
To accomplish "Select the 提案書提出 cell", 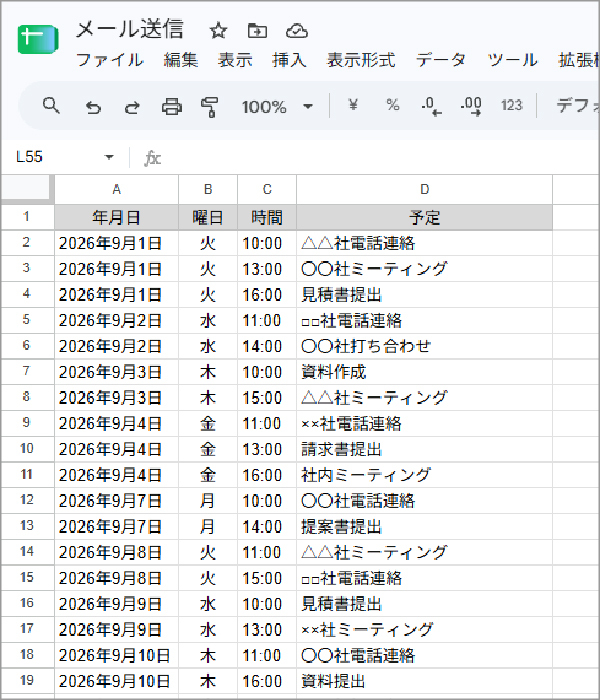I will tap(425, 526).
